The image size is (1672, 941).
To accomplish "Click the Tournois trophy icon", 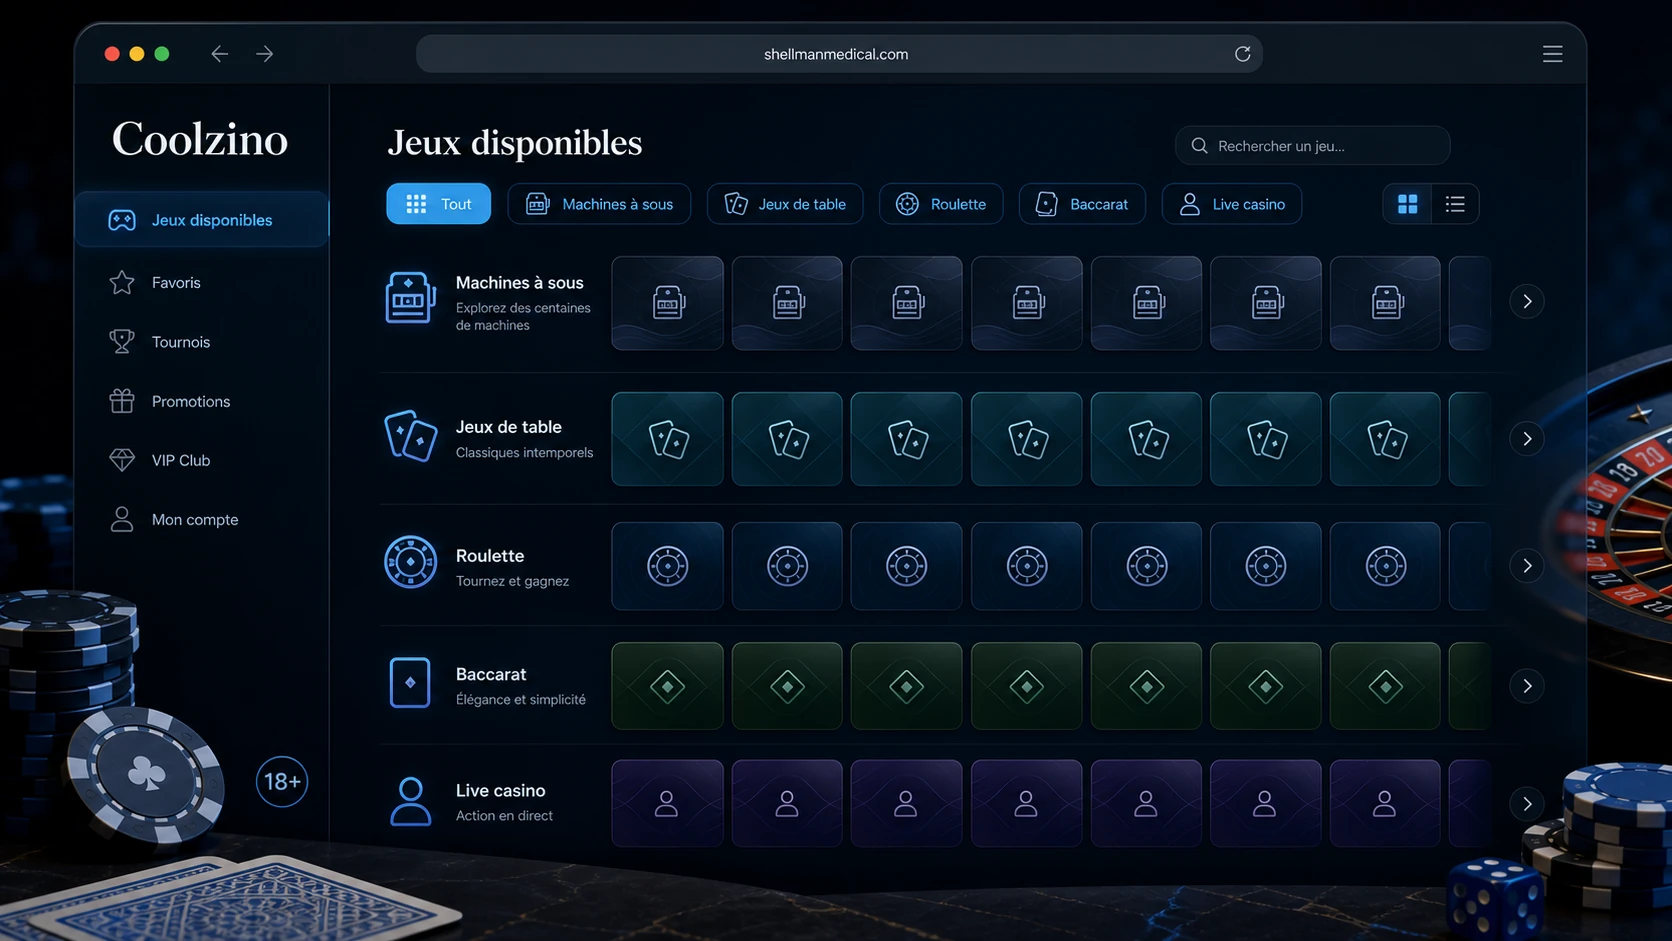I will point(122,342).
